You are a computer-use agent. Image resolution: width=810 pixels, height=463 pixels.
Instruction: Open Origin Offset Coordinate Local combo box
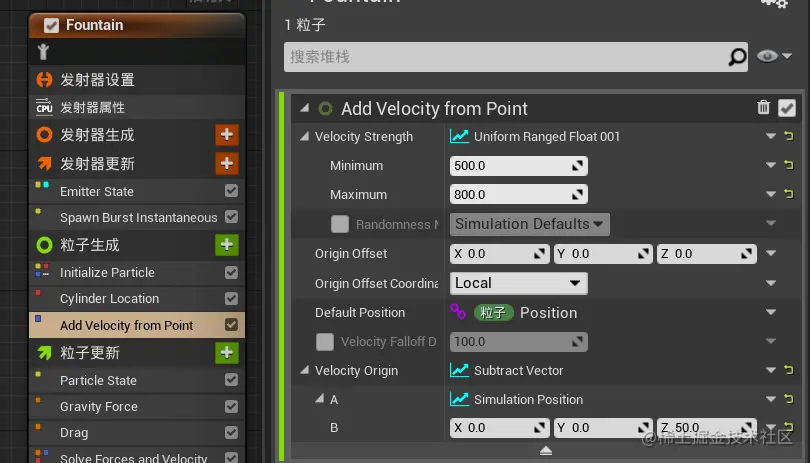[519, 283]
